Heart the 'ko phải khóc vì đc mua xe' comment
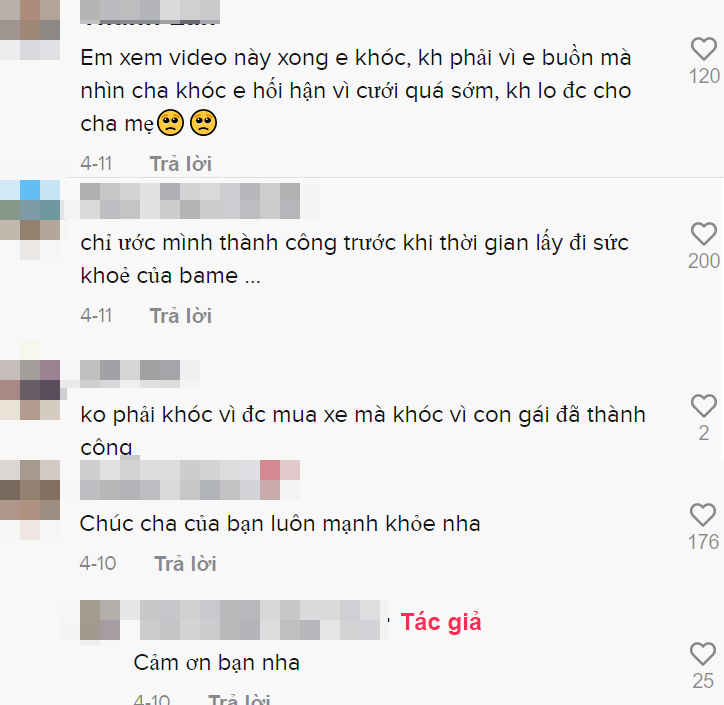 pyautogui.click(x=704, y=406)
